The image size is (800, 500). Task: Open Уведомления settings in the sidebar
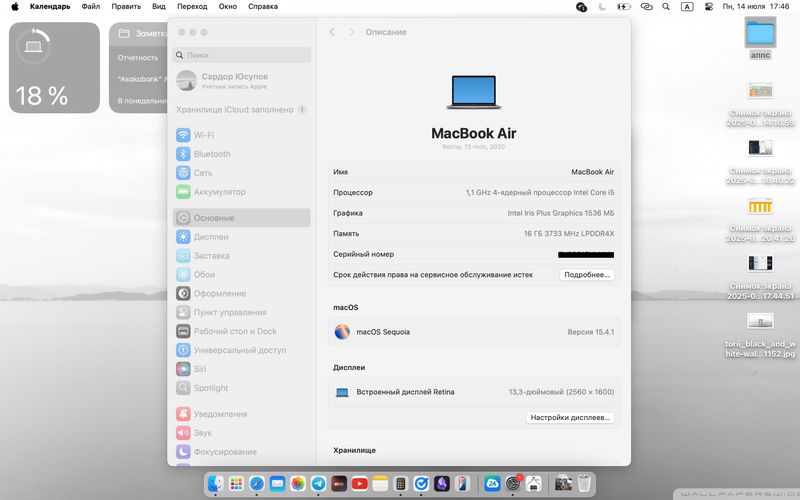(x=241, y=414)
